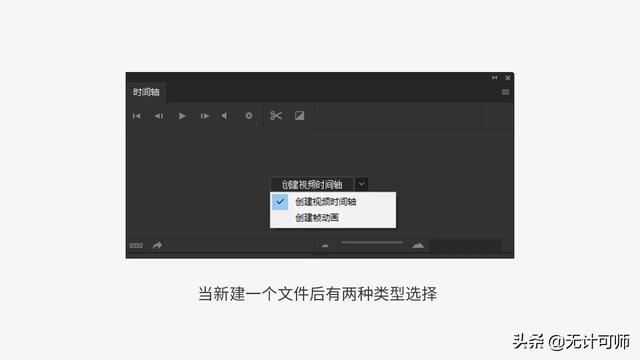Click the 创建视频时间轴 button
The height and width of the screenshot is (360, 640).
(x=312, y=184)
